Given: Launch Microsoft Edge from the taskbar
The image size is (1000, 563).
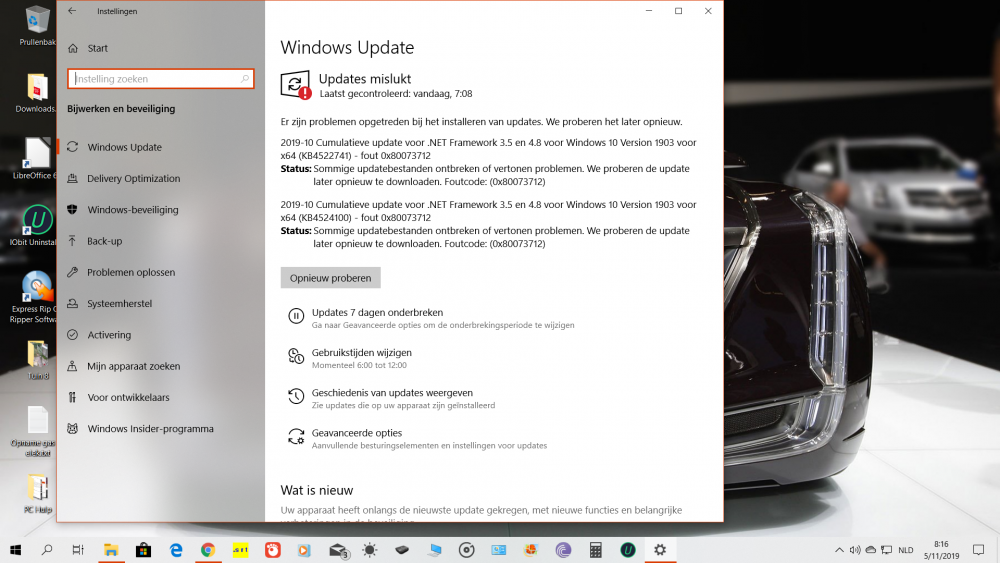Looking at the screenshot, I should click(x=176, y=550).
